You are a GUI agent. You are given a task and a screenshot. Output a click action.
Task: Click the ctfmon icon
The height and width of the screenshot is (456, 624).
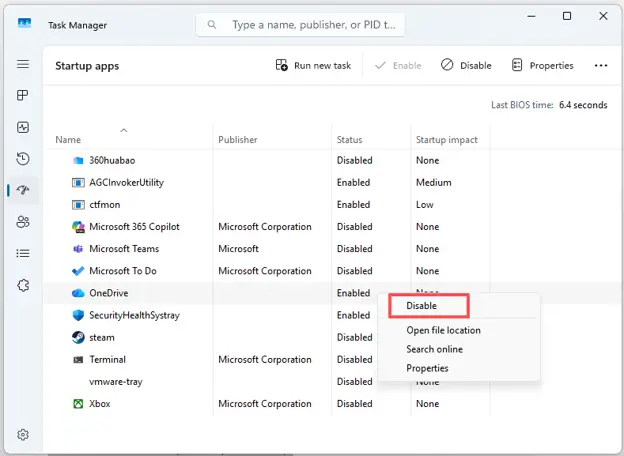(78, 205)
